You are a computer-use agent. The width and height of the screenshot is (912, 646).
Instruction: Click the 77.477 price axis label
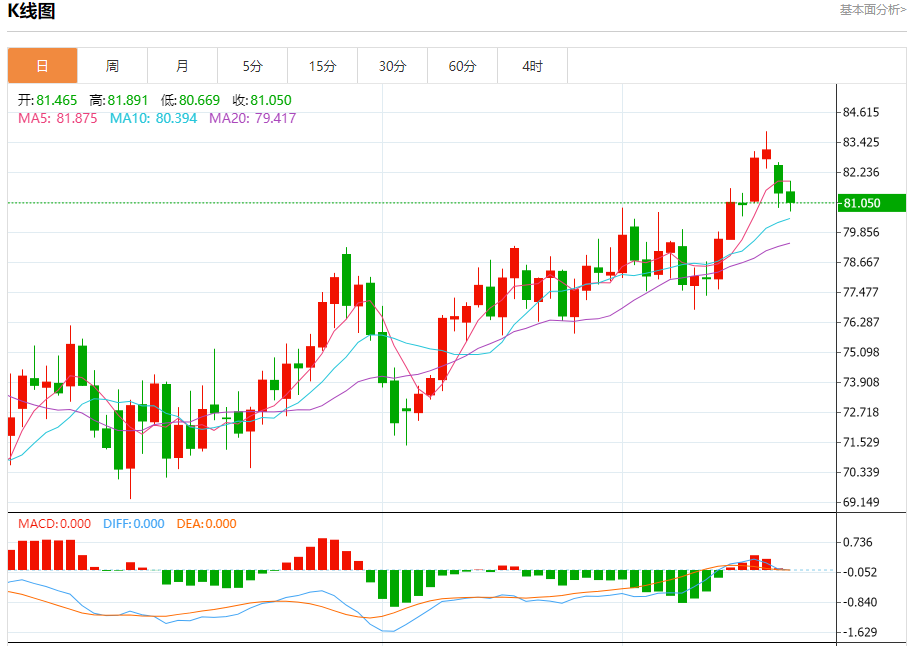(x=861, y=292)
